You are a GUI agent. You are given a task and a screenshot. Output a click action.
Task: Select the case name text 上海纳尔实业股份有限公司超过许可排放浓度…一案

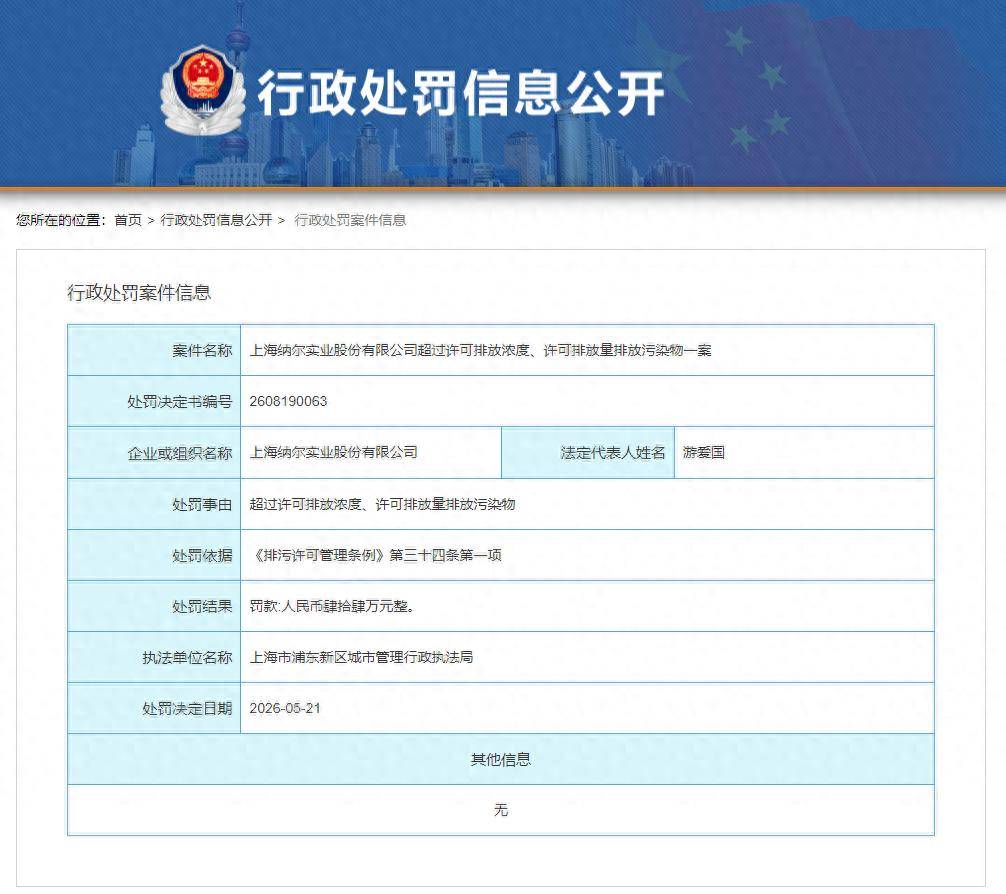coord(481,350)
